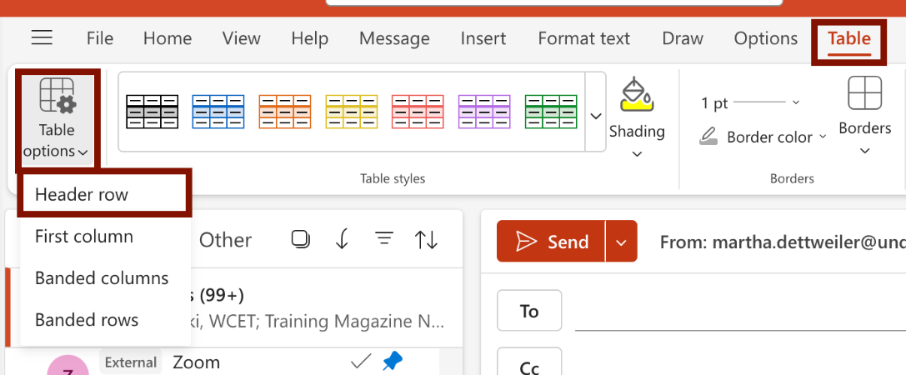Apply the green table style
Viewport: 906px width, 375px height.
[551, 112]
